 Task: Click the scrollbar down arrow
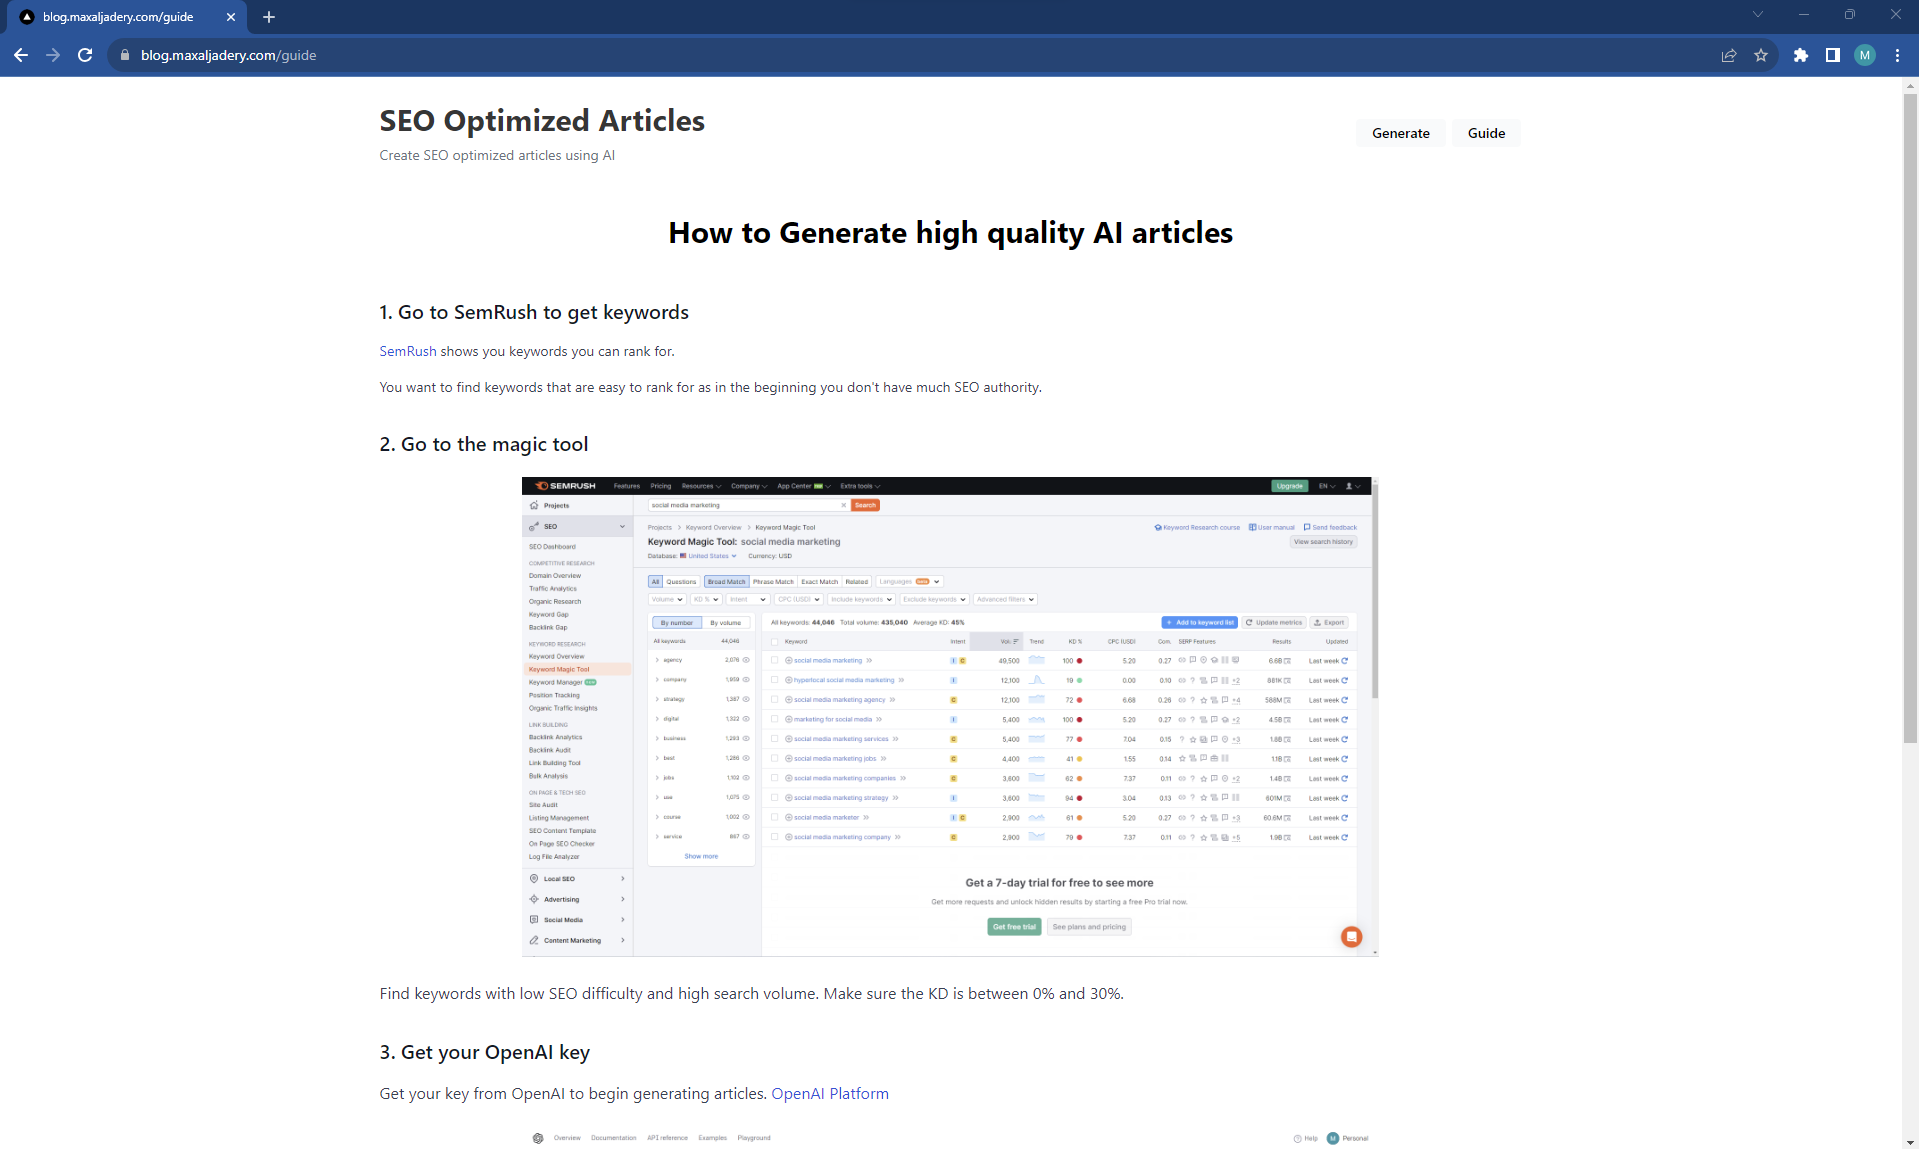1910,1141
